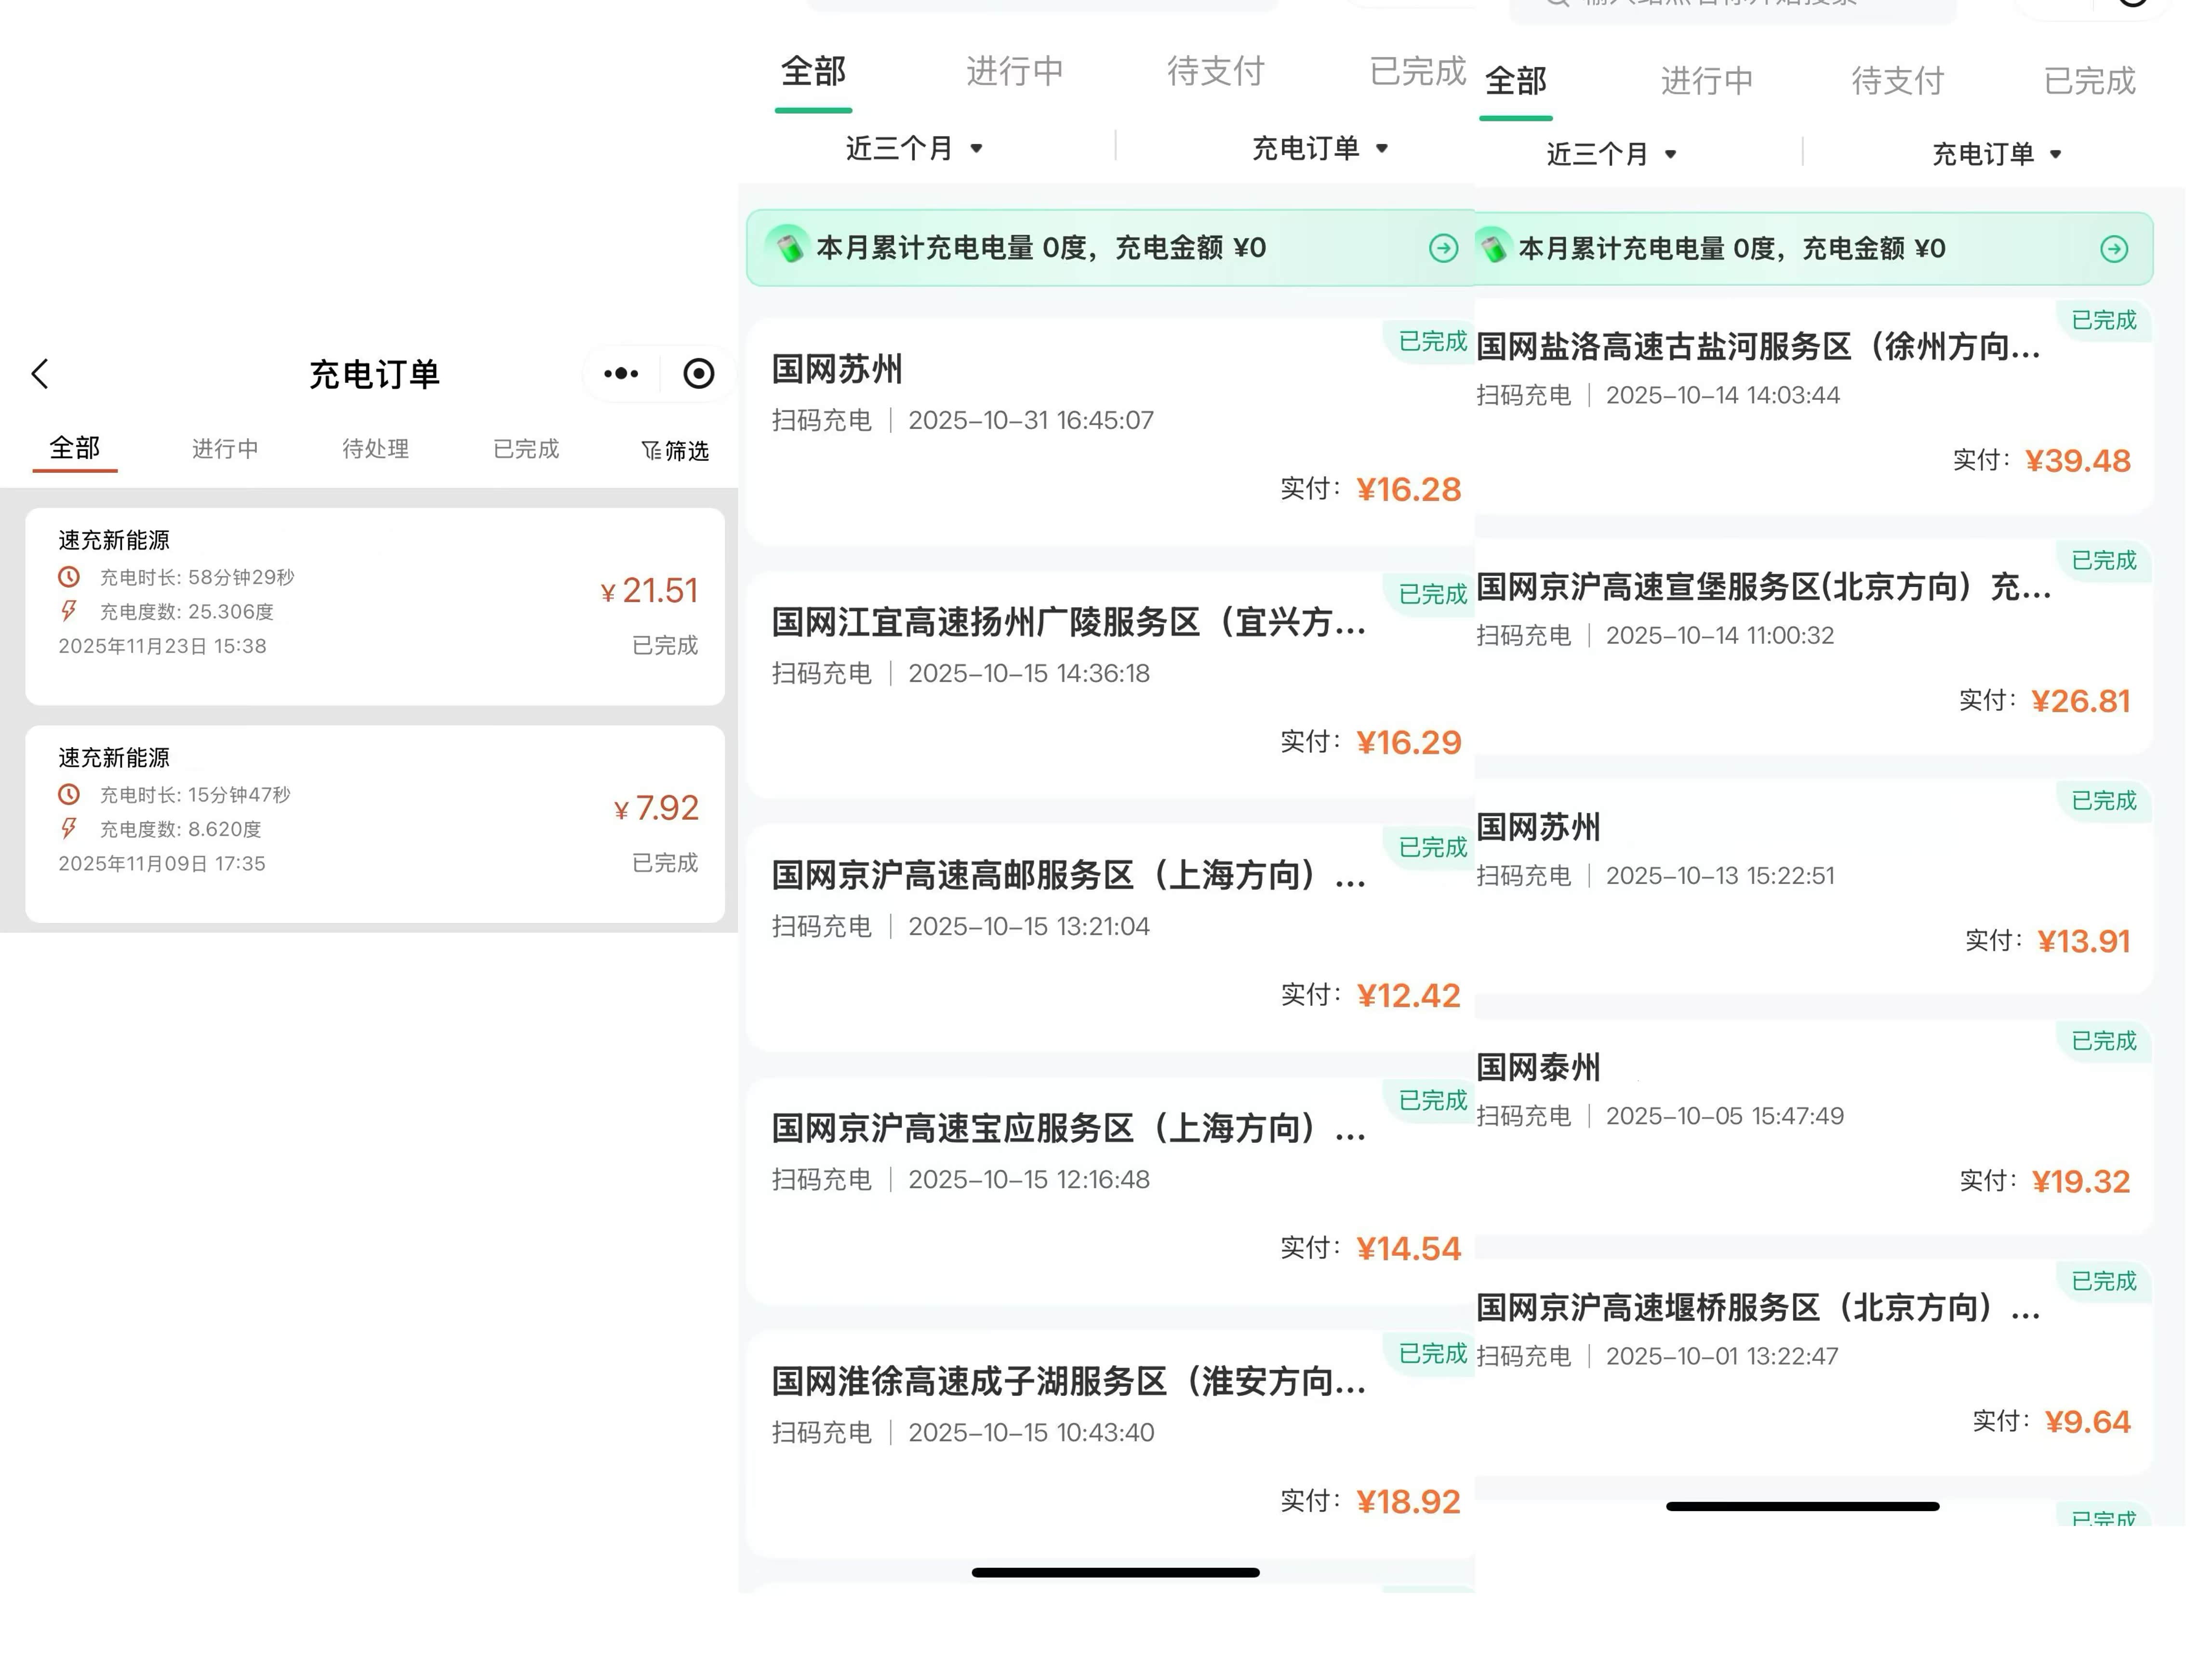Open right panel 近三个月 date dropdown
Screen dimensions: 2212x1659
point(1610,154)
